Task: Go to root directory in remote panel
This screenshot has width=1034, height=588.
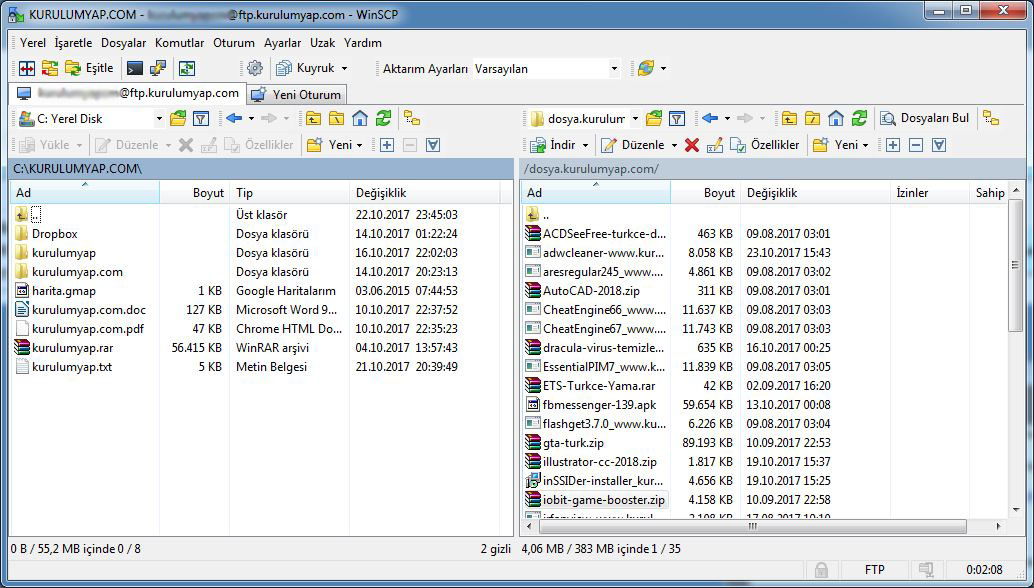Action: coord(812,119)
